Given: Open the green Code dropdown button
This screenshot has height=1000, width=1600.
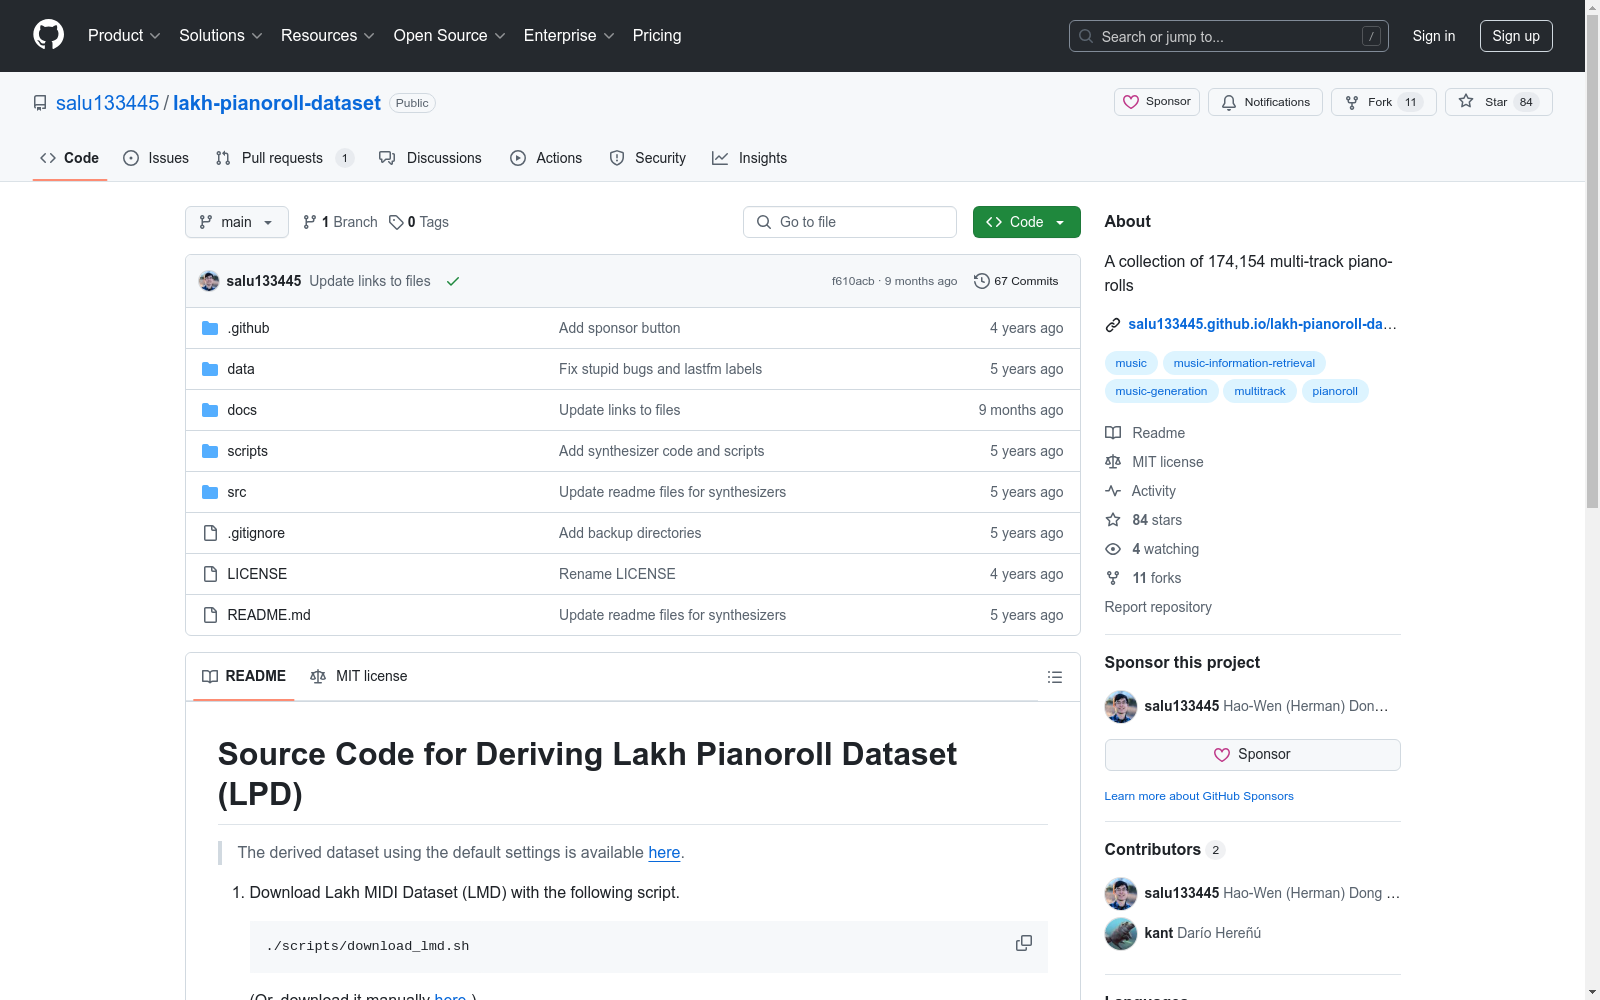Looking at the screenshot, I should click(x=1026, y=222).
